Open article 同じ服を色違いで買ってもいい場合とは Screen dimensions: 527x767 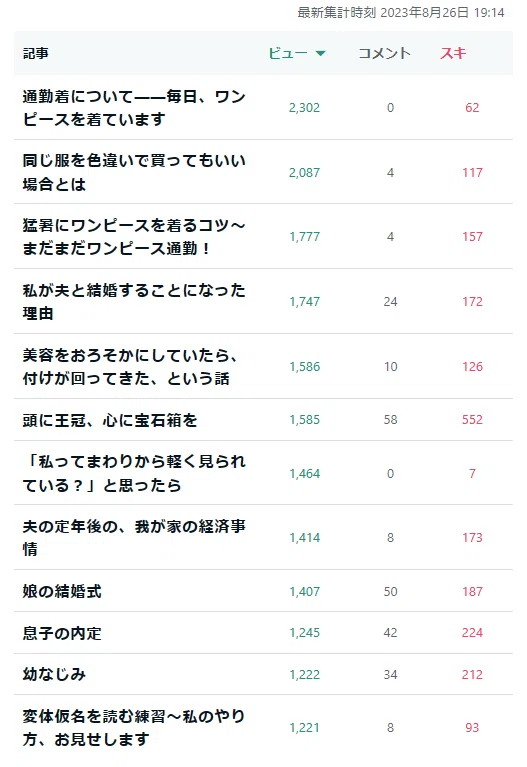click(134, 172)
